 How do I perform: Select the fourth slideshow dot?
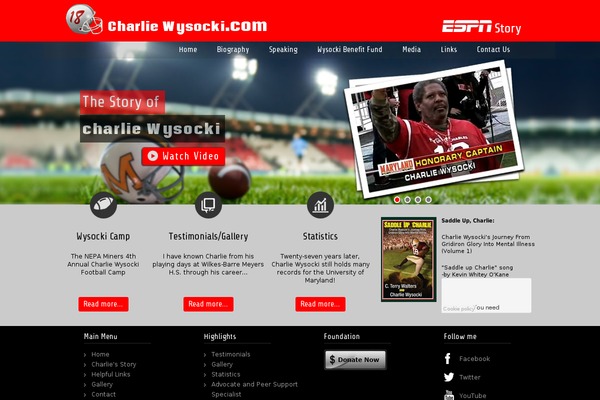[428, 199]
